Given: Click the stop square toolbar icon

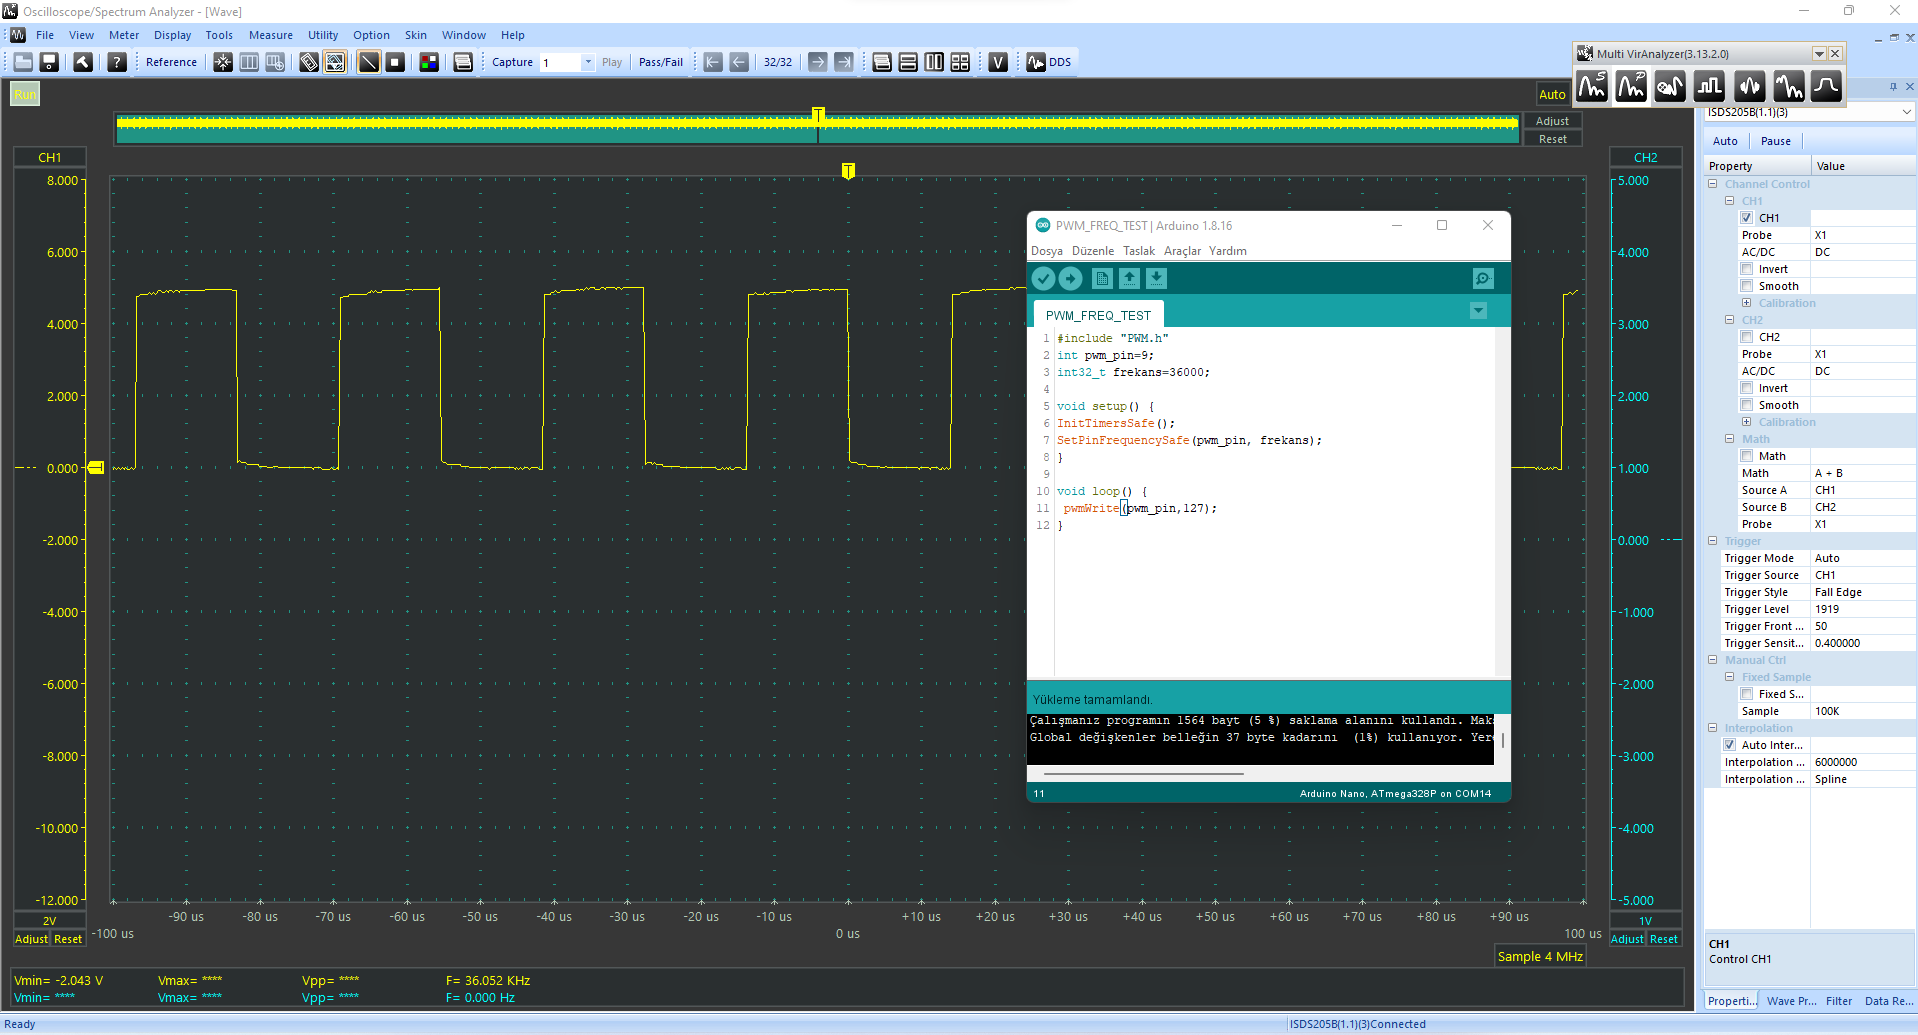Looking at the screenshot, I should point(395,62).
